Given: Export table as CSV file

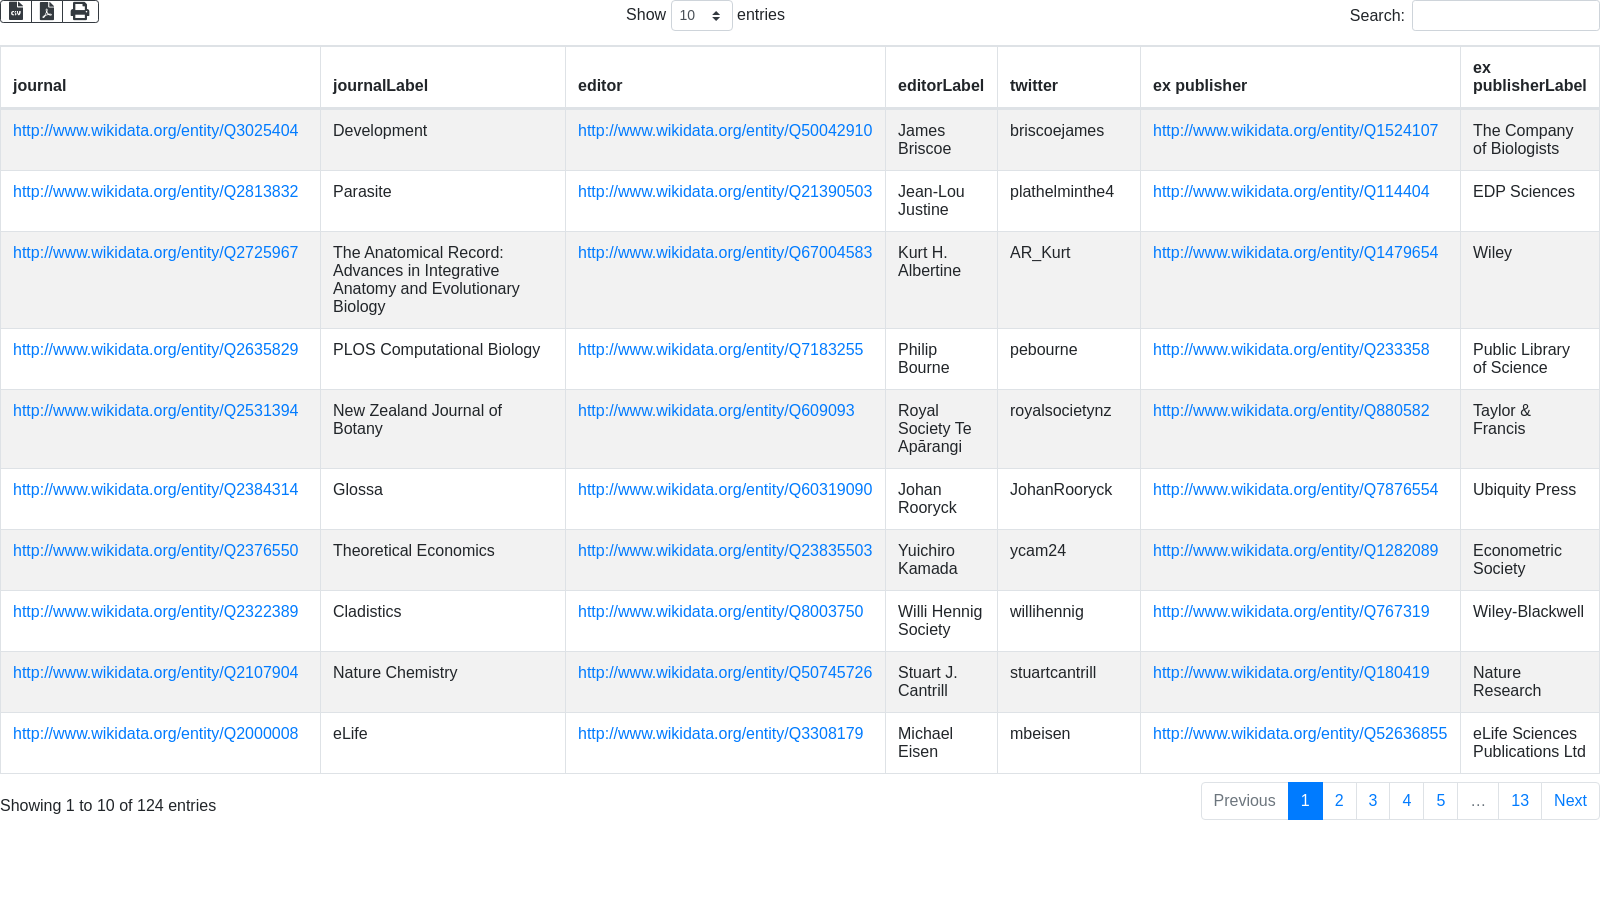Looking at the screenshot, I should point(16,12).
